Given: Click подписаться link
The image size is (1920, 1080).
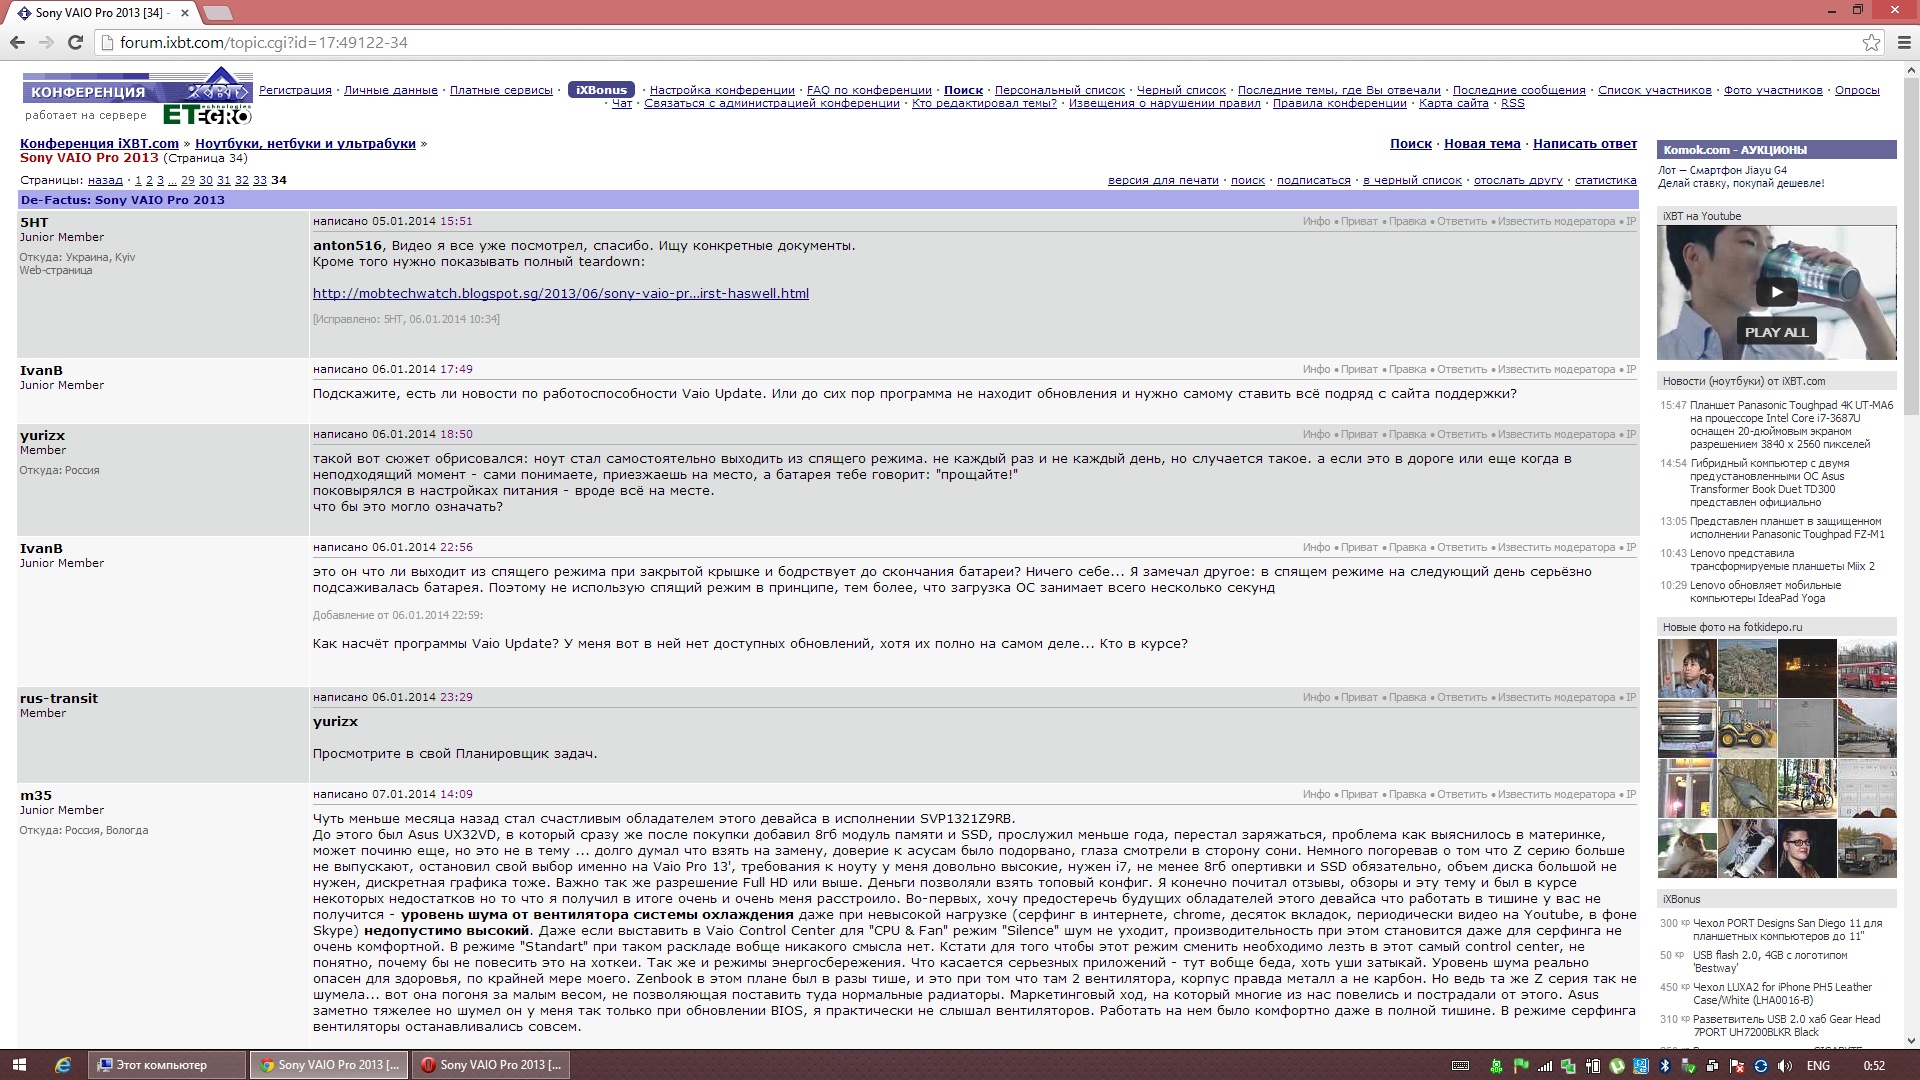Looking at the screenshot, I should click(x=1314, y=181).
